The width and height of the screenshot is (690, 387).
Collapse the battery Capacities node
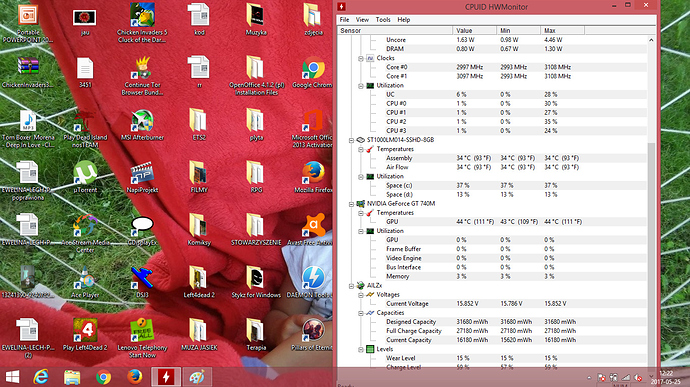tap(360, 313)
